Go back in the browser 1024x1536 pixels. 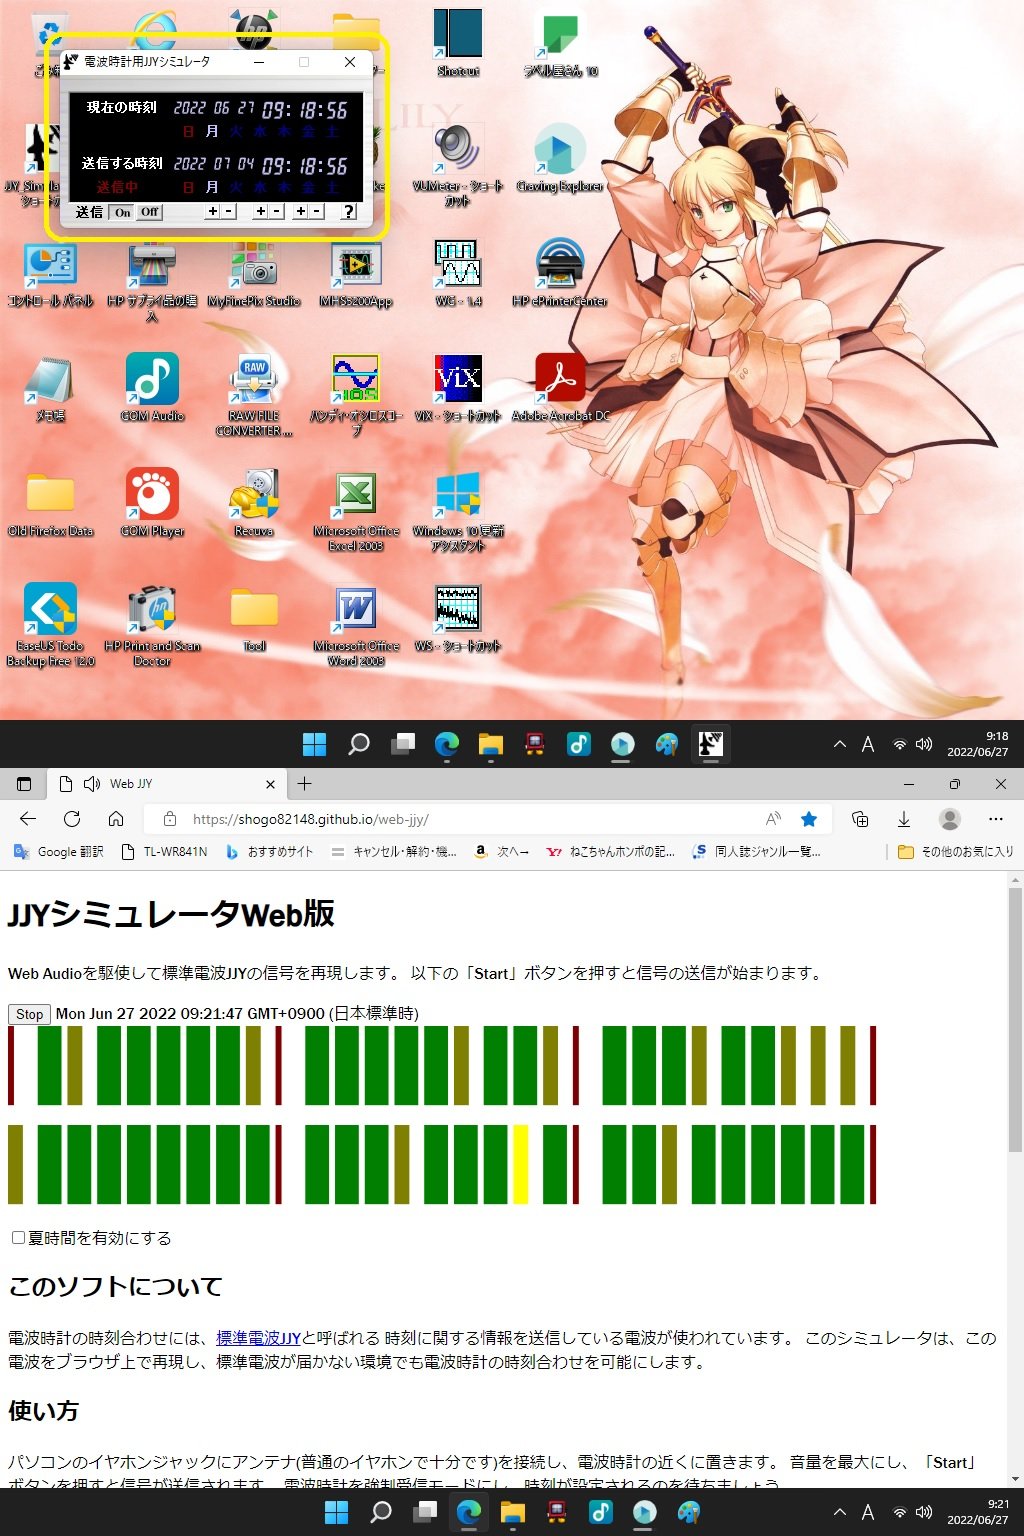coord(28,819)
